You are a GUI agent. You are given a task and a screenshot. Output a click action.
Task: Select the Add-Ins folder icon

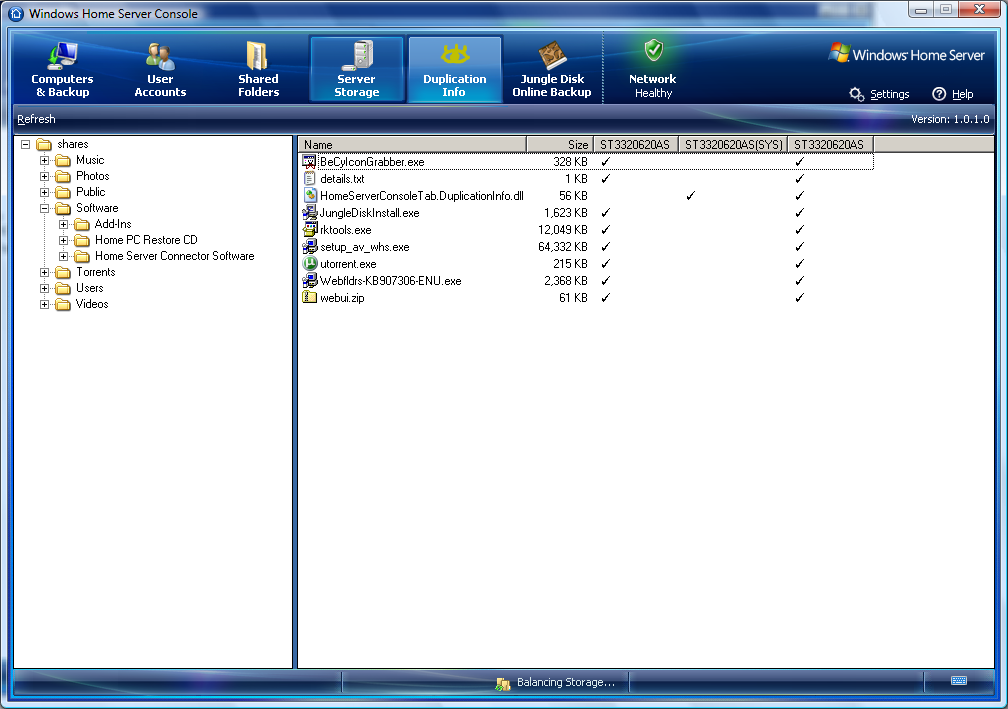tap(82, 224)
